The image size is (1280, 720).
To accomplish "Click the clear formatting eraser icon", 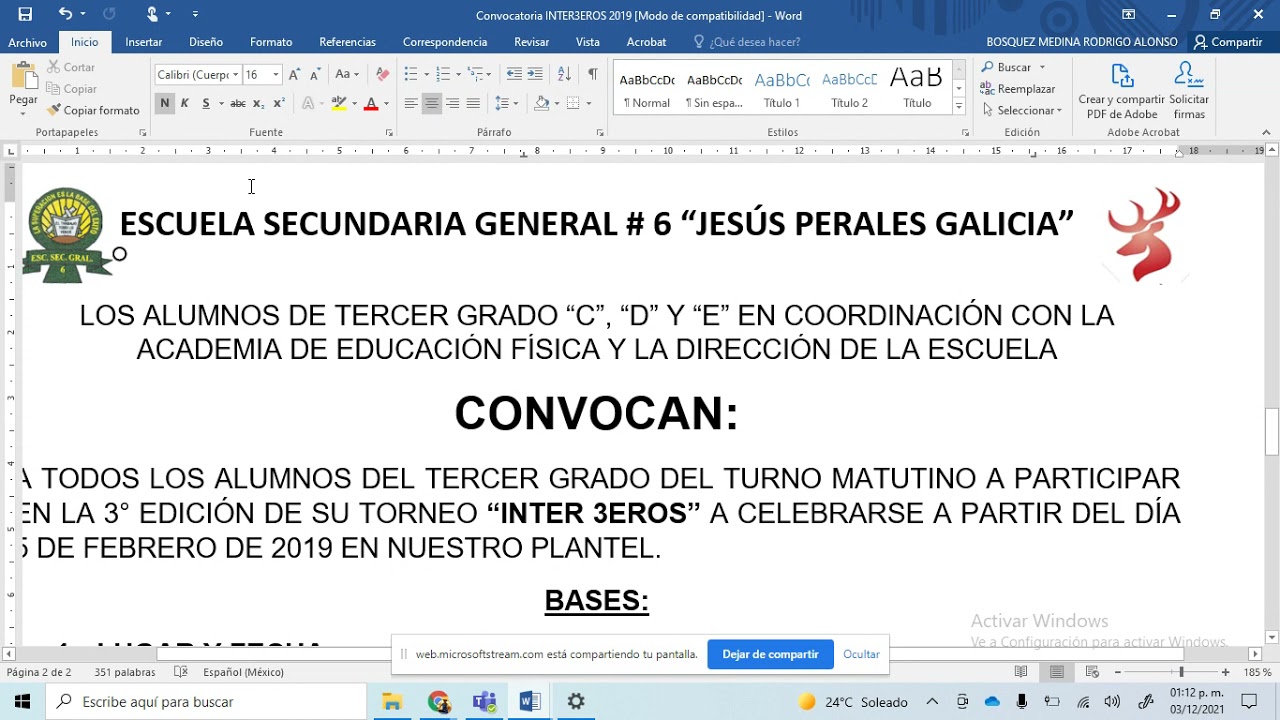I will 382,75.
